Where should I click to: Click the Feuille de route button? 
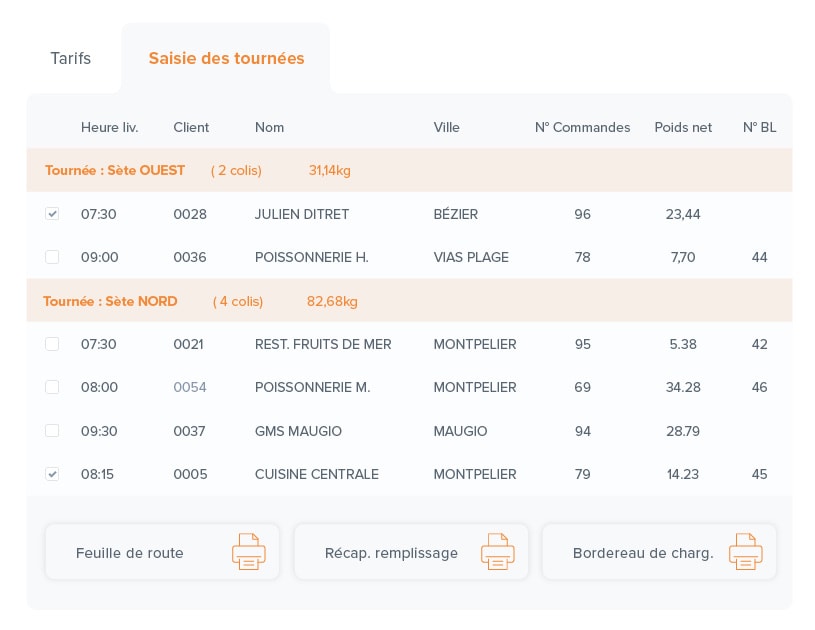point(130,552)
